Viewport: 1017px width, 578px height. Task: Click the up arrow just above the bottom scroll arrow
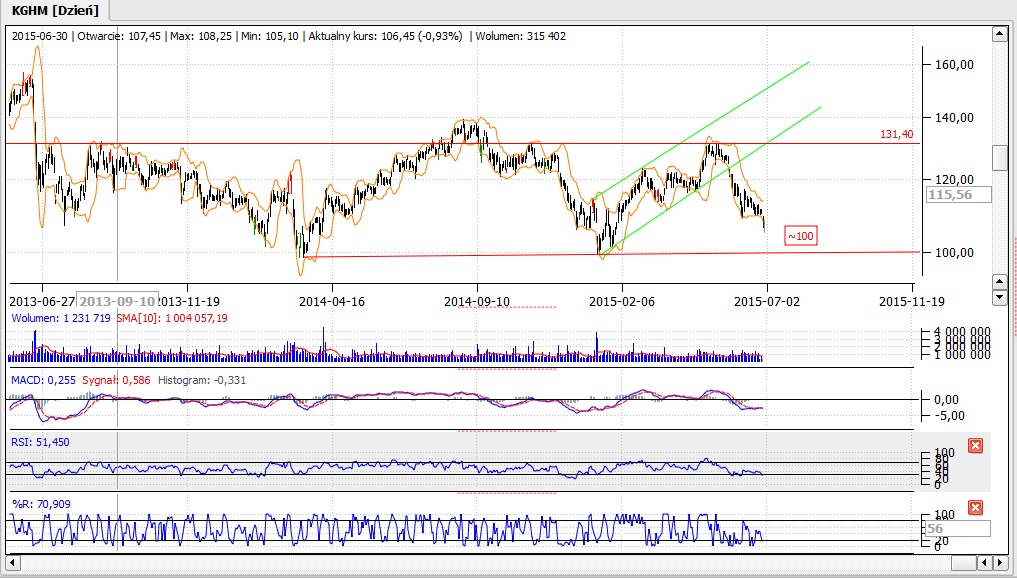(x=998, y=282)
